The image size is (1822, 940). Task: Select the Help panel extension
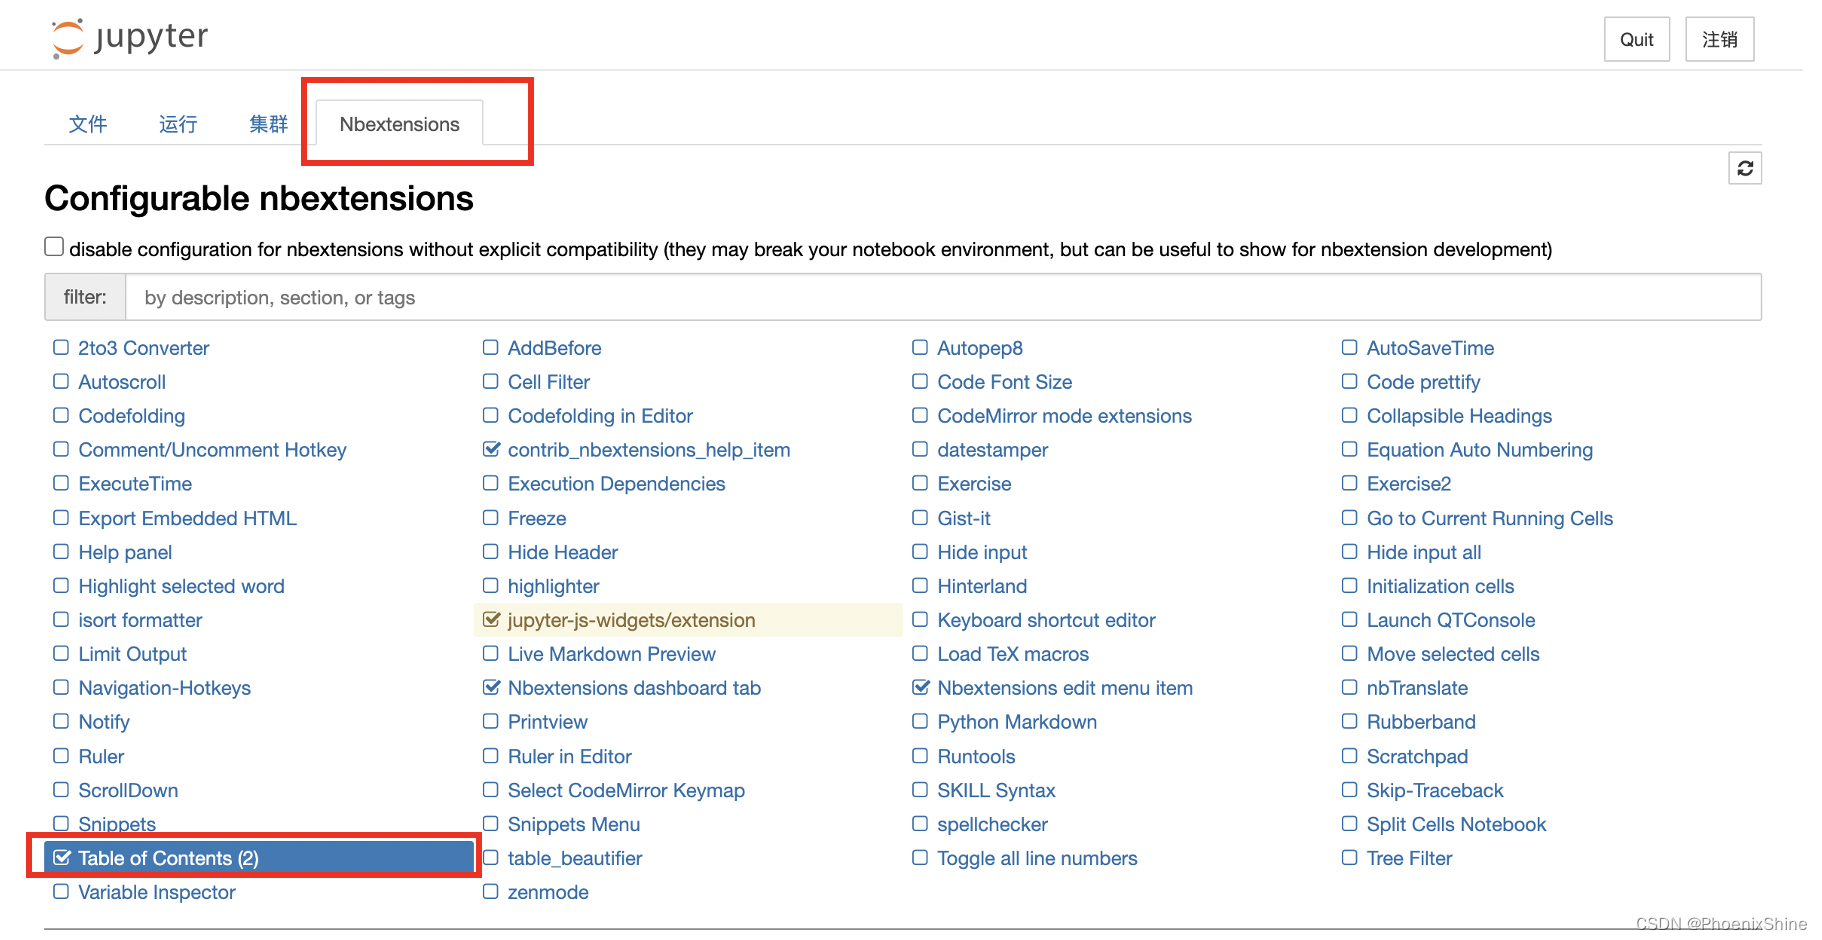pyautogui.click(x=125, y=552)
